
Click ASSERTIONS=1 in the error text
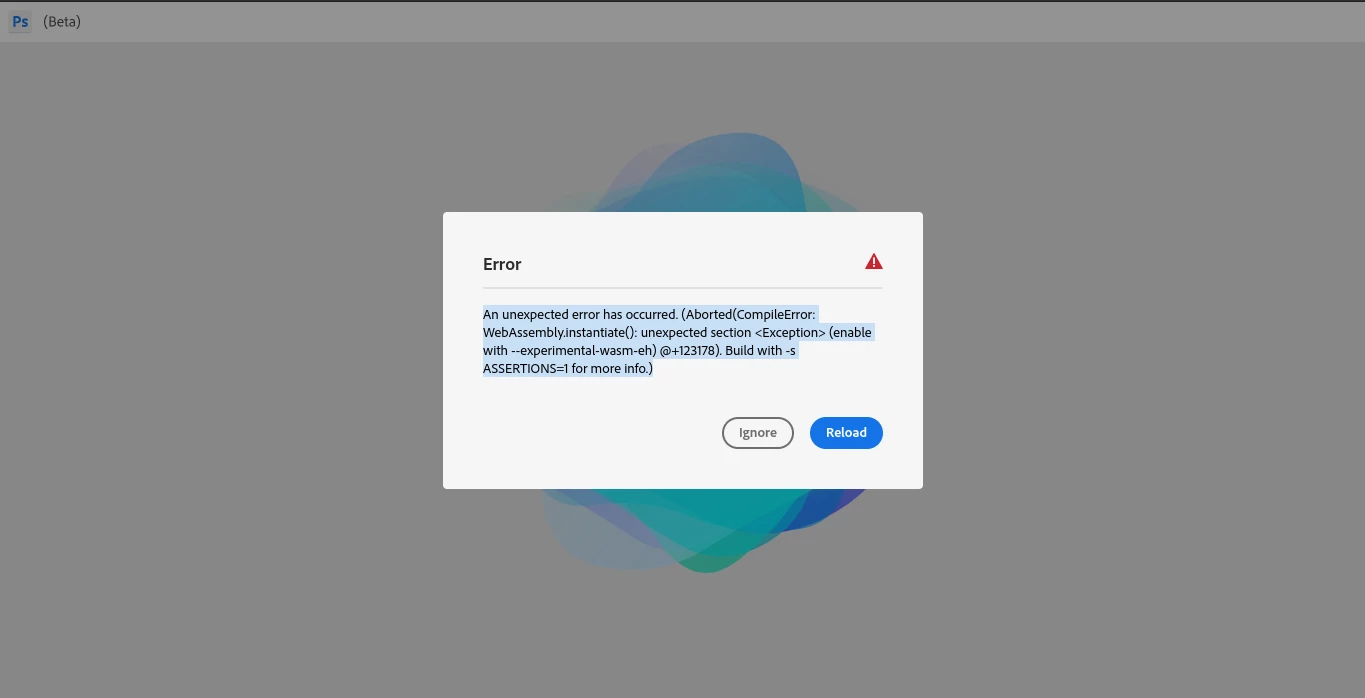coord(525,368)
